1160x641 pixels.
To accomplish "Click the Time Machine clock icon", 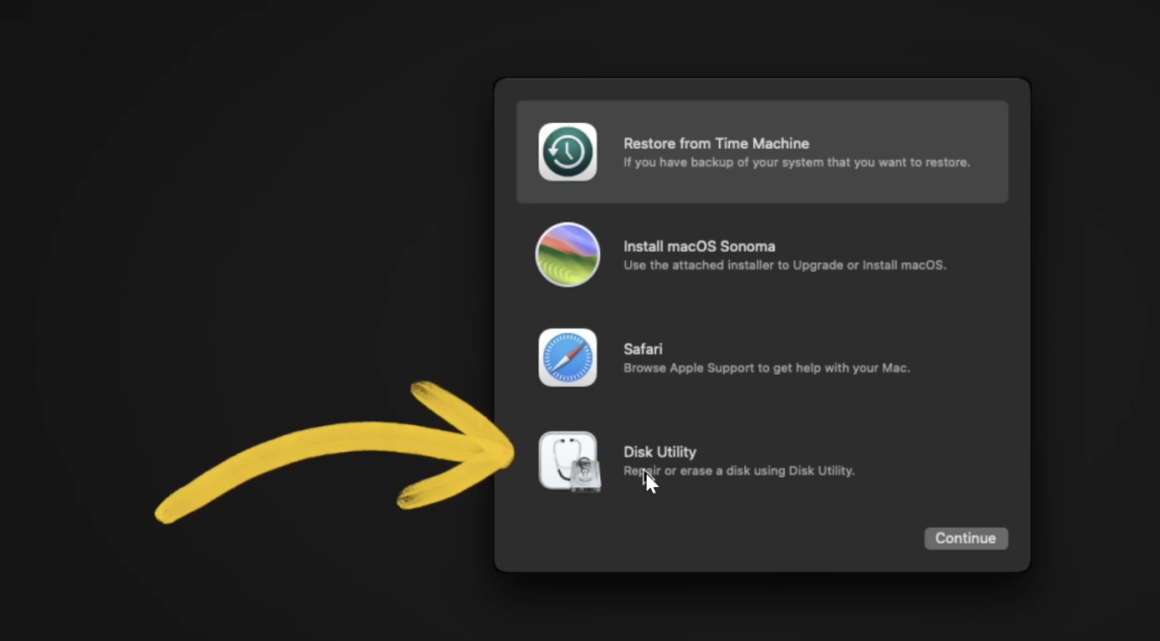I will [567, 152].
